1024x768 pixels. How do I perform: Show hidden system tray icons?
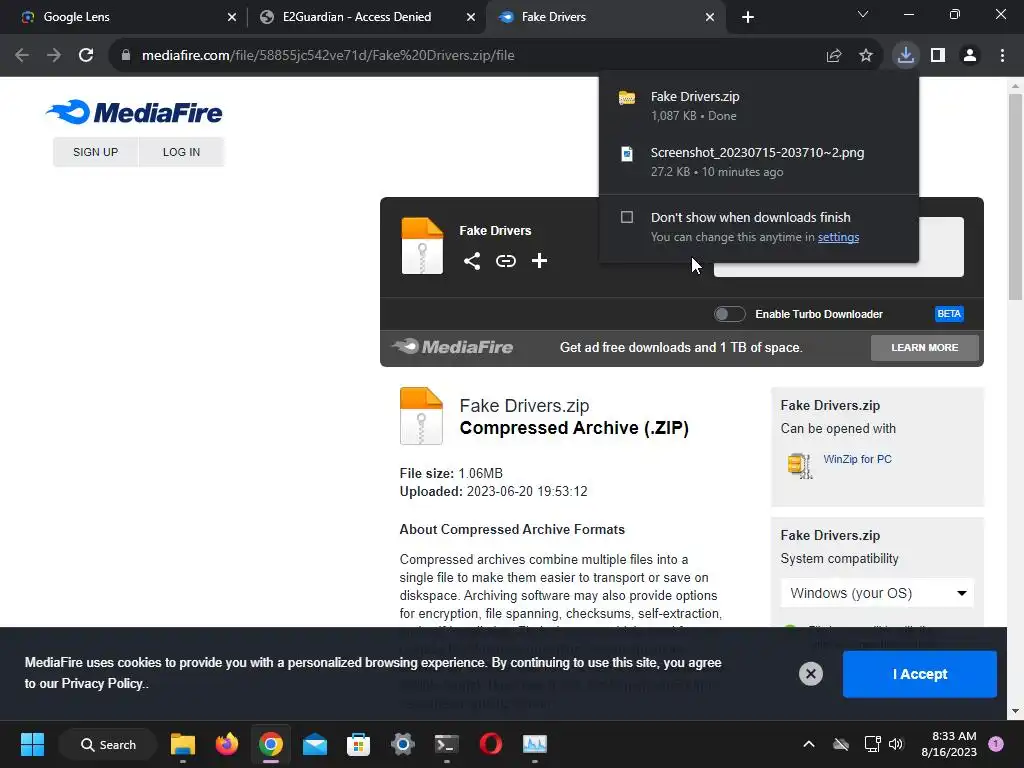(808, 744)
